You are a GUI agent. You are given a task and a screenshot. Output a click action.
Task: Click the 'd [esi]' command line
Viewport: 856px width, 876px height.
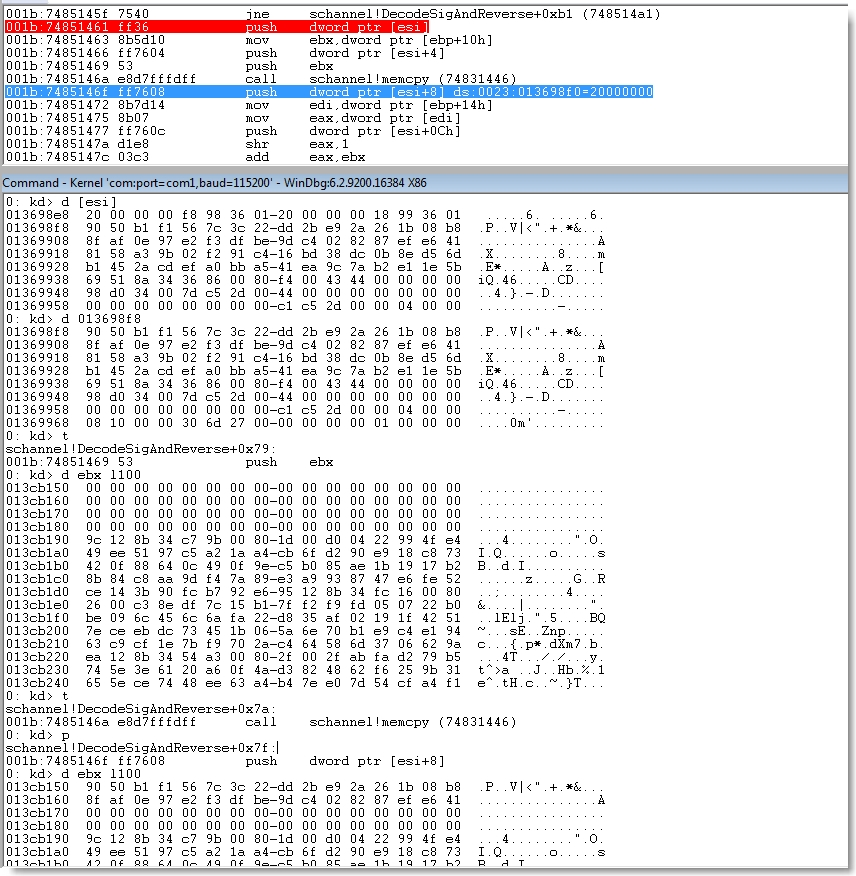(x=62, y=202)
